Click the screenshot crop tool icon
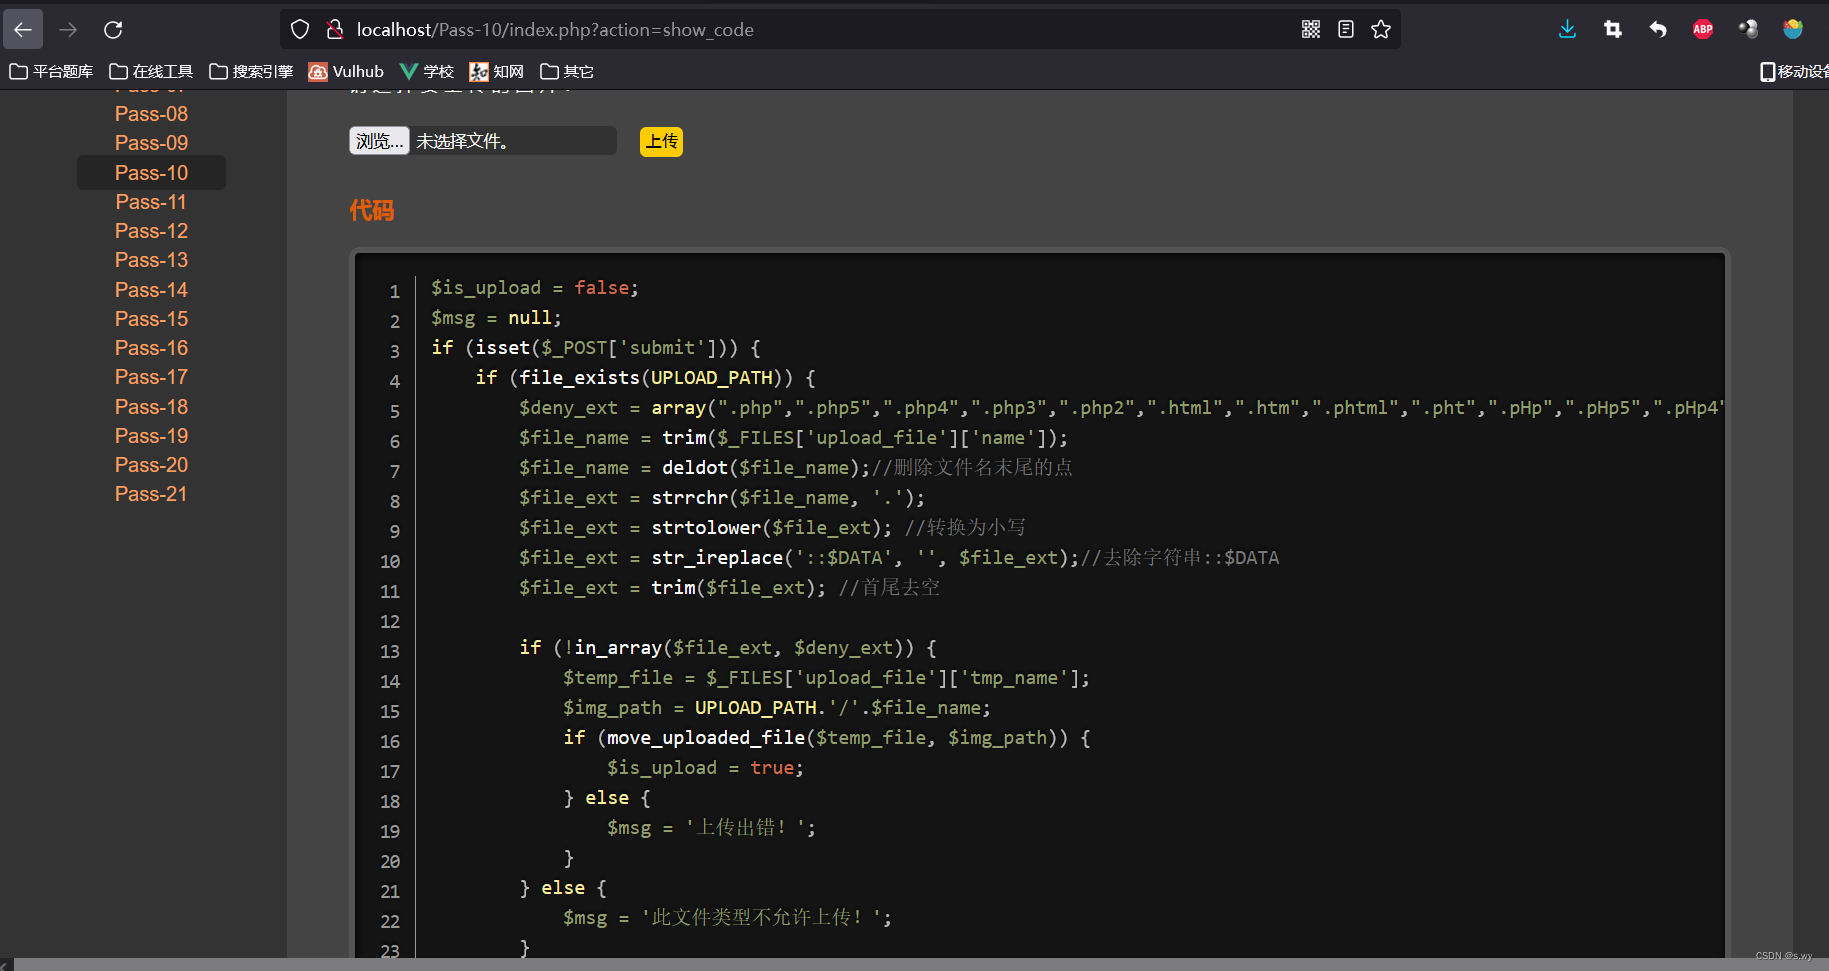The height and width of the screenshot is (971, 1829). [1613, 29]
